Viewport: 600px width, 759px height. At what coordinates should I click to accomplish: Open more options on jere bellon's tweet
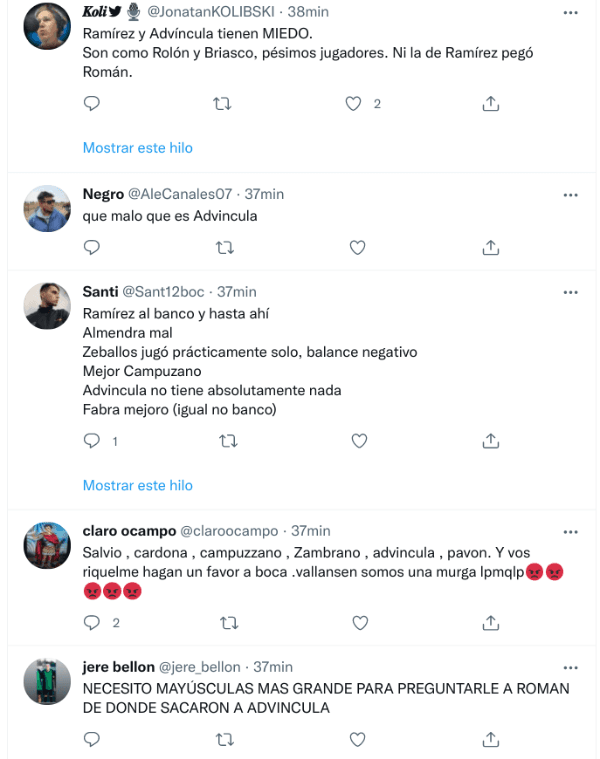(x=570, y=667)
